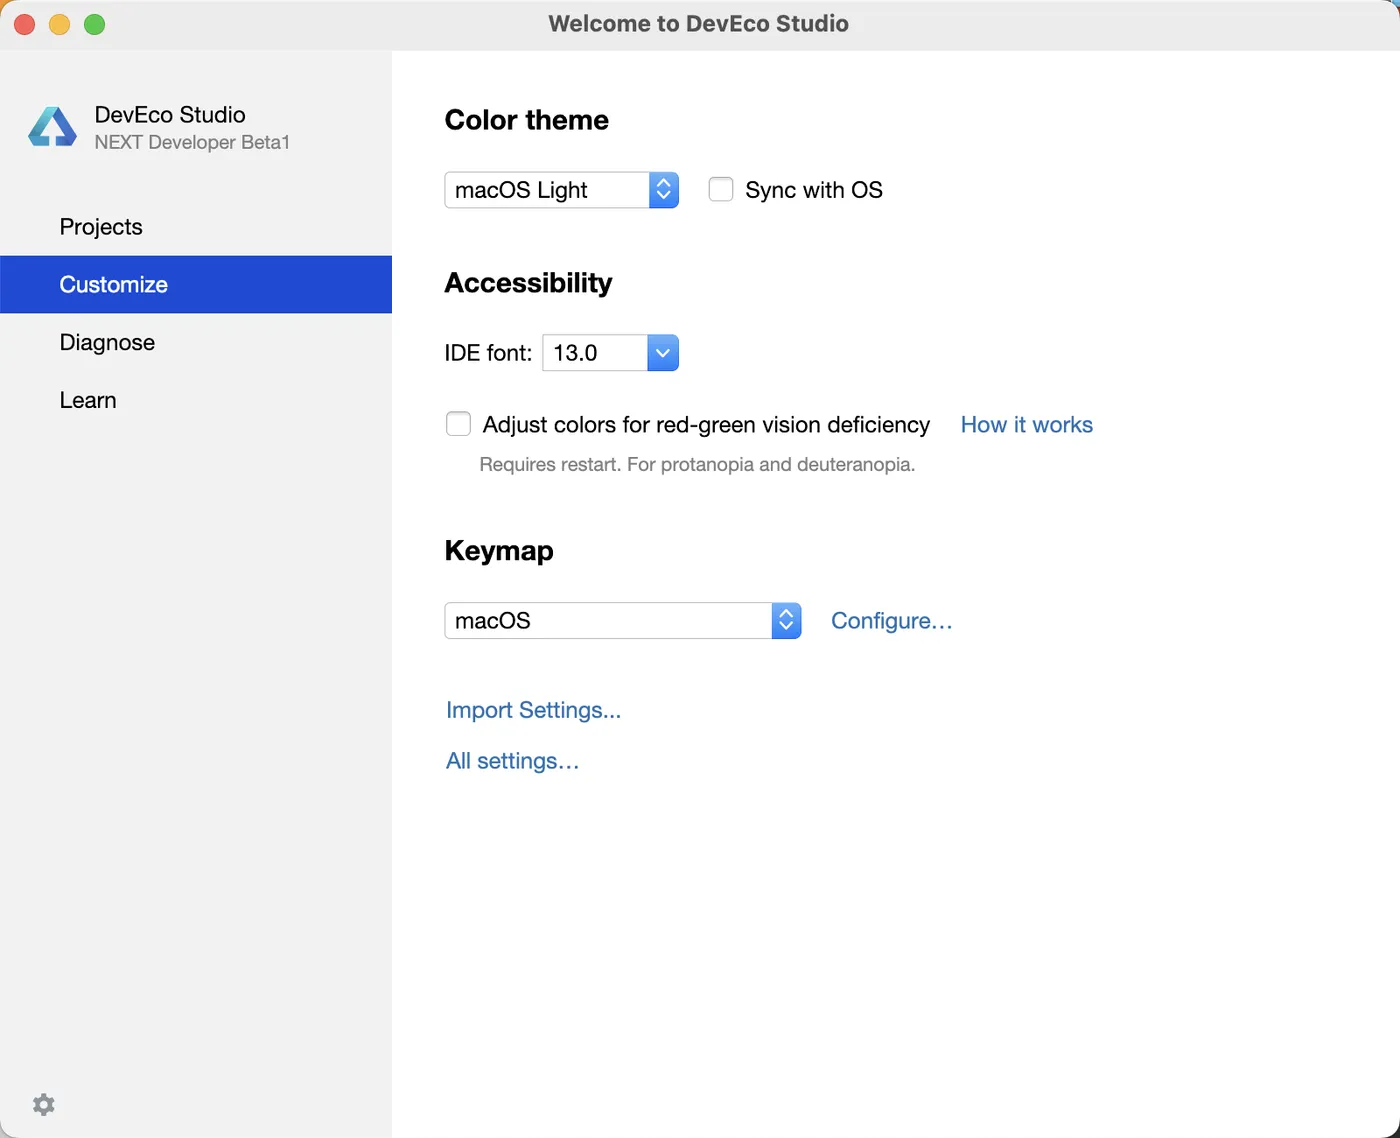This screenshot has height=1138, width=1400.
Task: Open the Projects section
Action: [196, 227]
